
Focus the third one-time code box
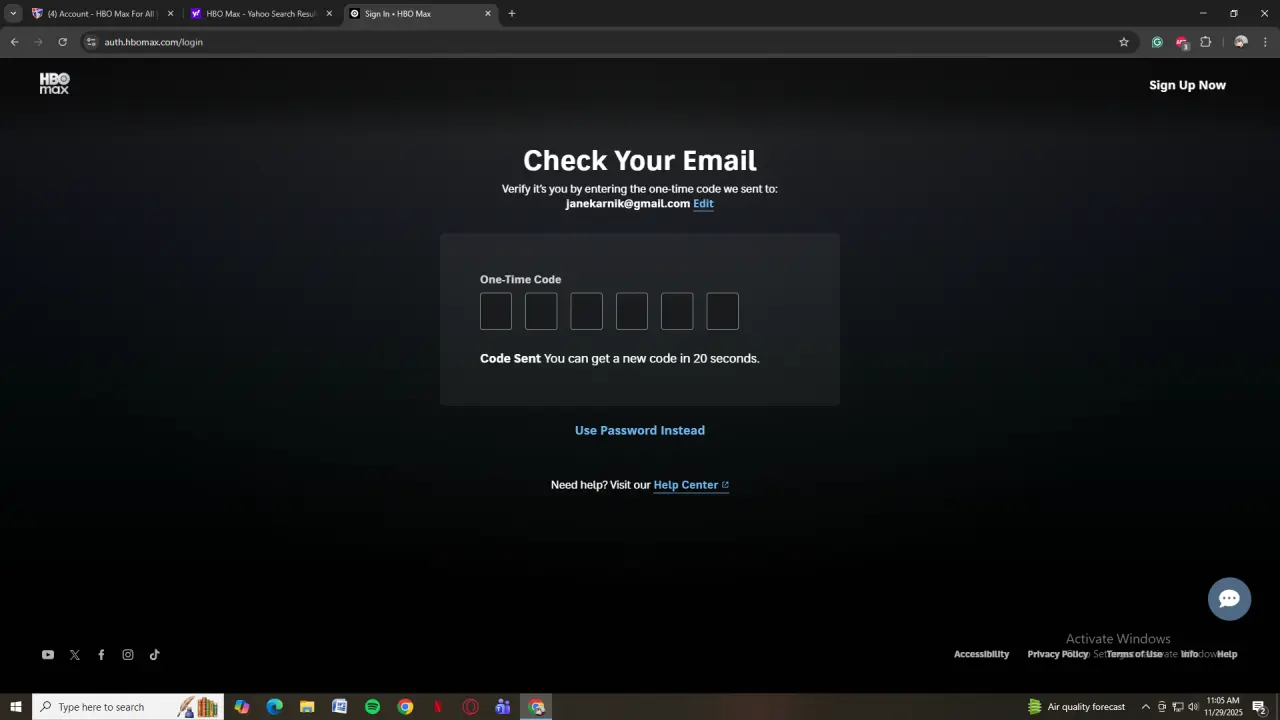587,311
